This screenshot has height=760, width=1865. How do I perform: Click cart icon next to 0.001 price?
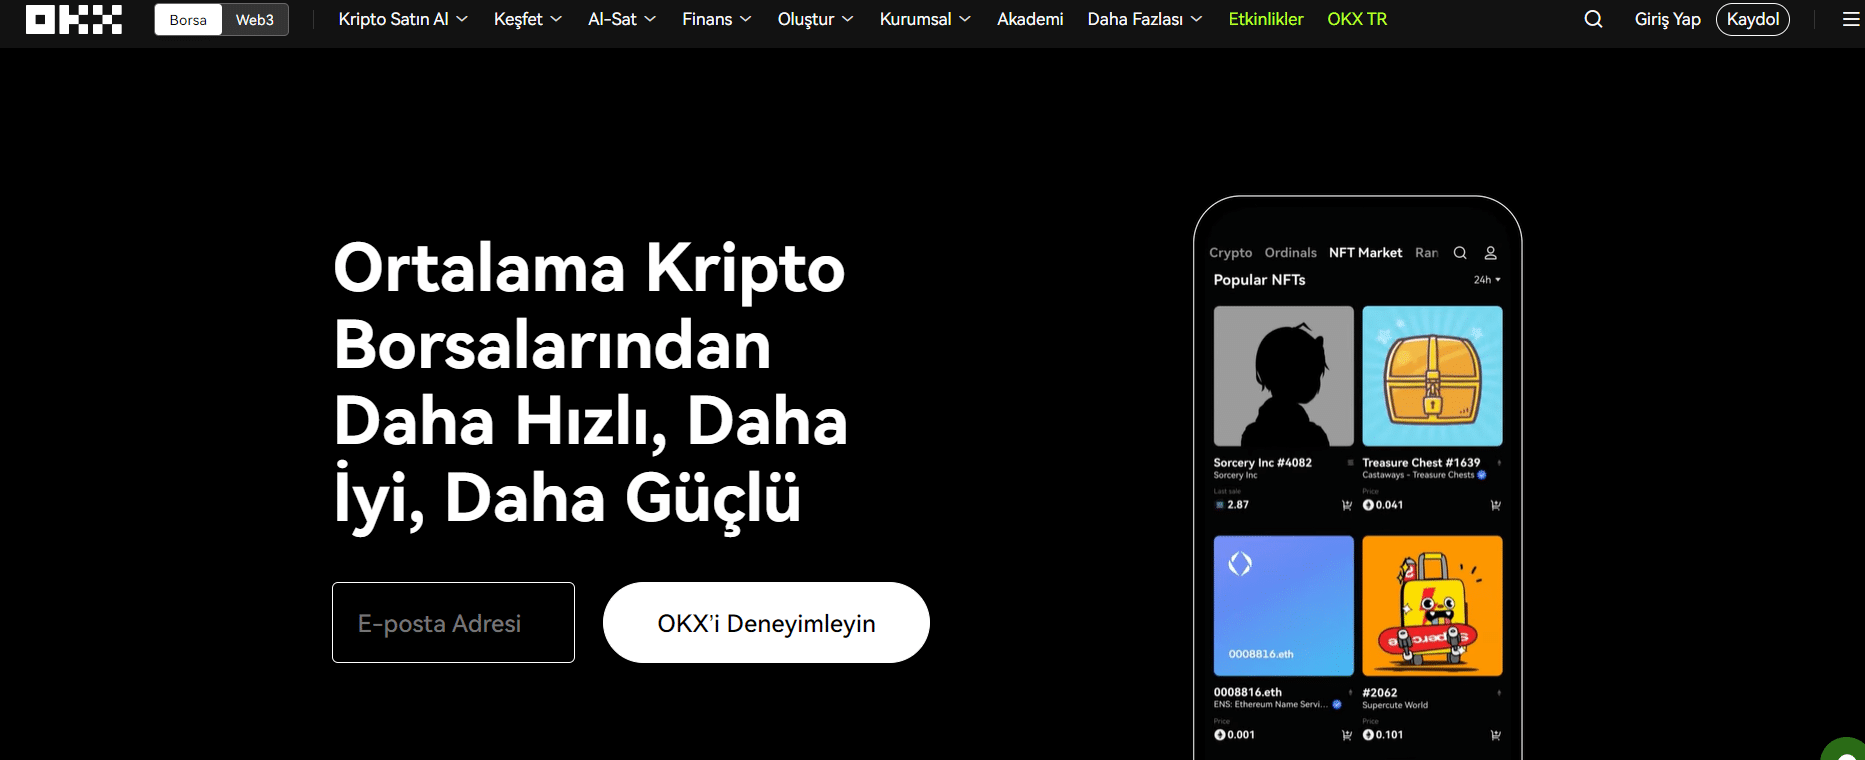coord(1346,735)
